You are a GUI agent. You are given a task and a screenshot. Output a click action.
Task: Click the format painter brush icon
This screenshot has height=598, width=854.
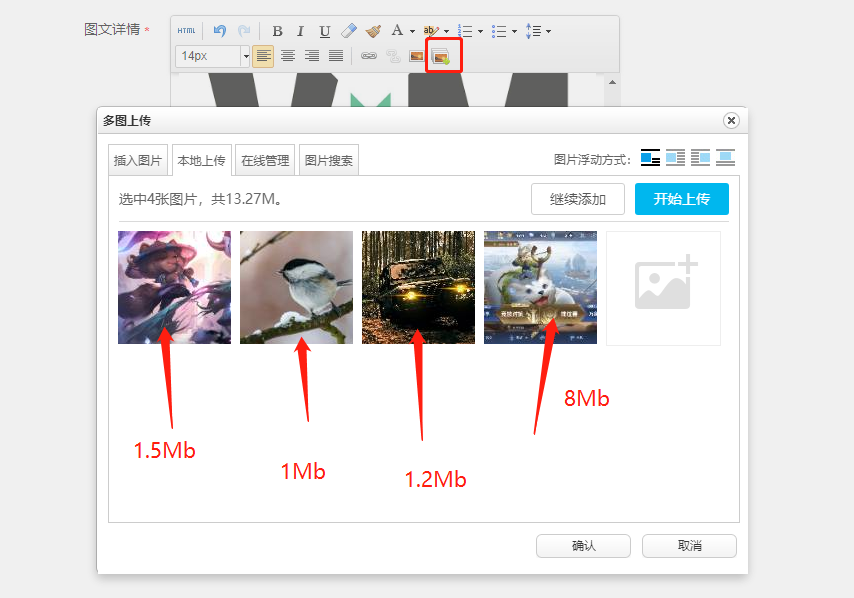click(373, 31)
